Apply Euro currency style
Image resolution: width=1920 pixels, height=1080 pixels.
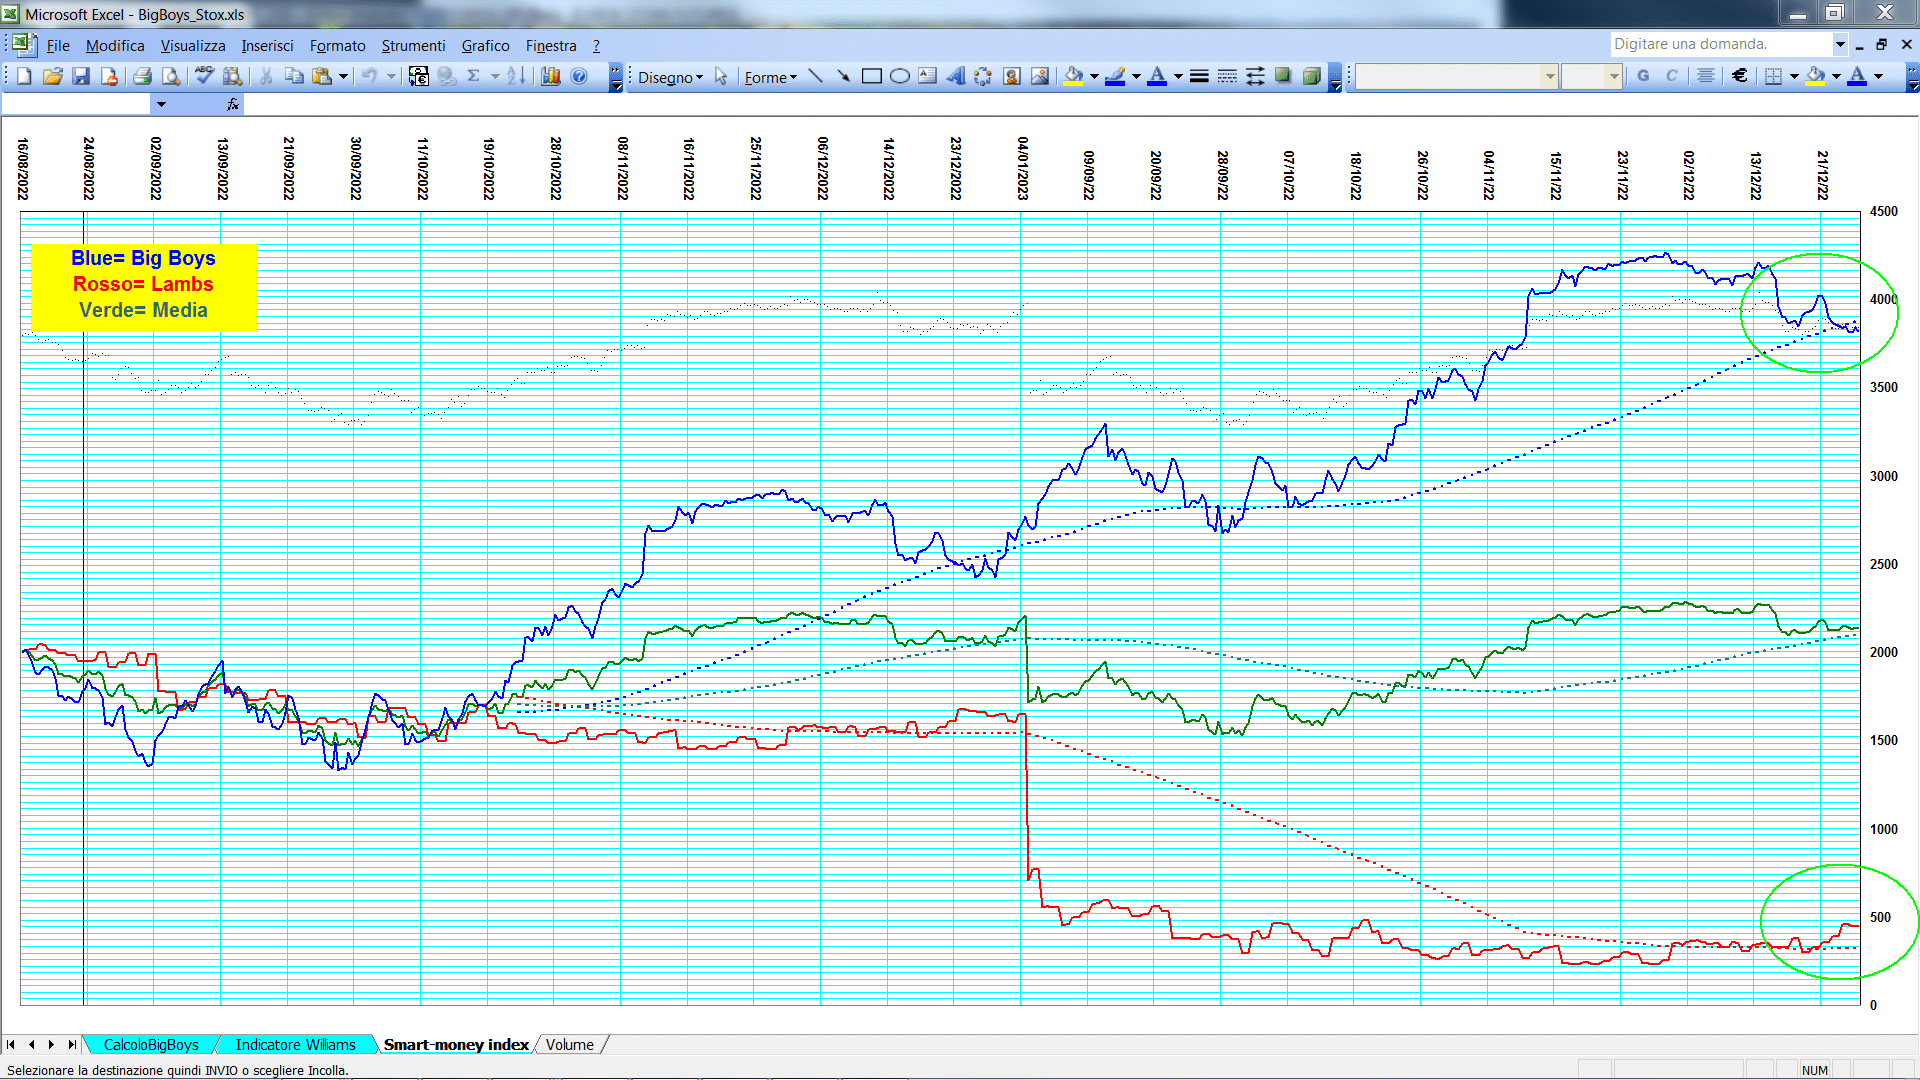tap(1740, 76)
